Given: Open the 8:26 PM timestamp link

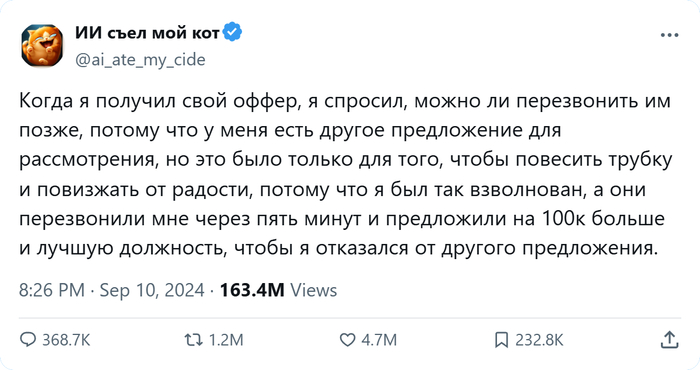Looking at the screenshot, I should [52, 290].
